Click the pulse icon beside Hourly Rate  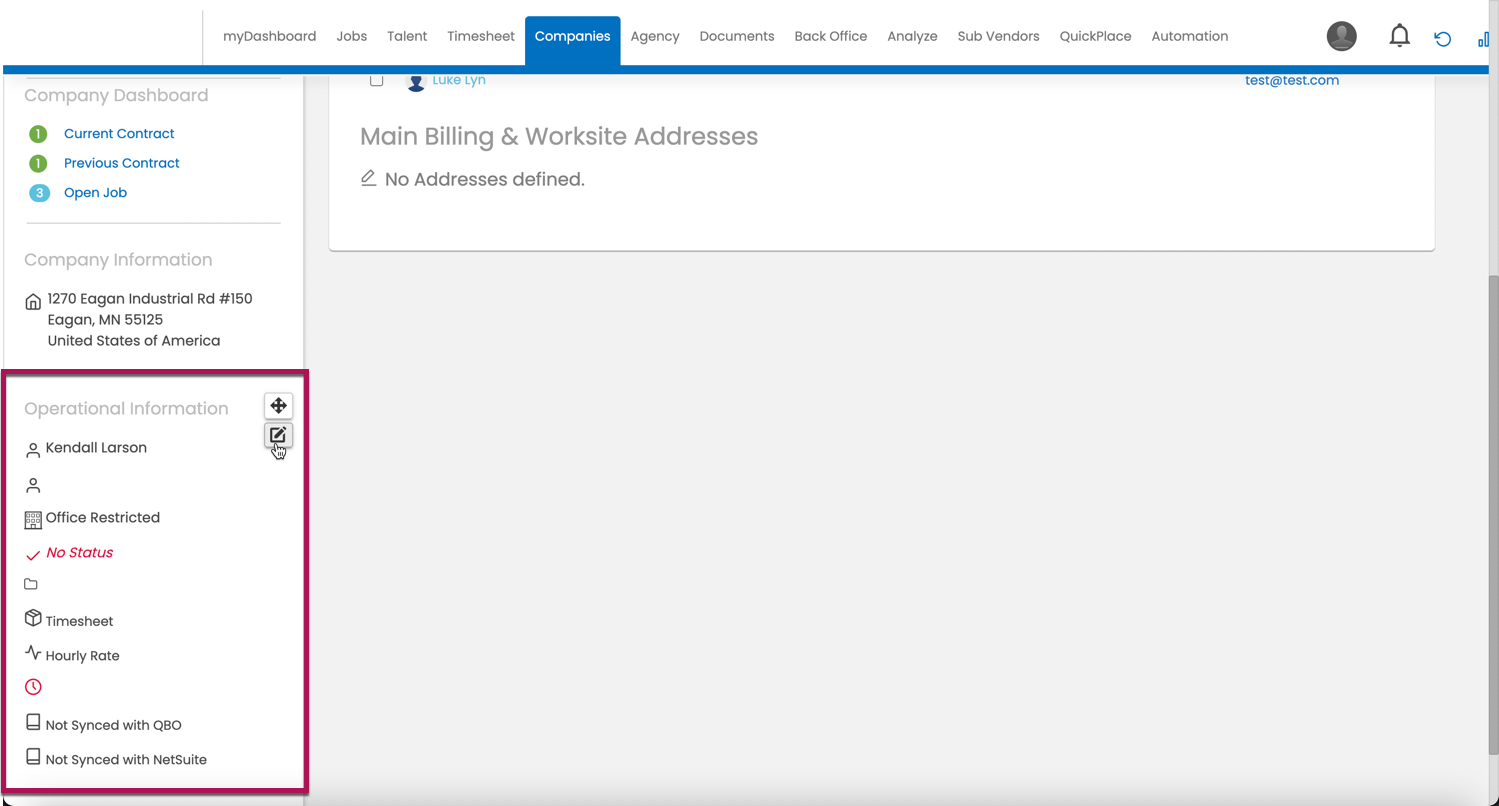coord(33,654)
